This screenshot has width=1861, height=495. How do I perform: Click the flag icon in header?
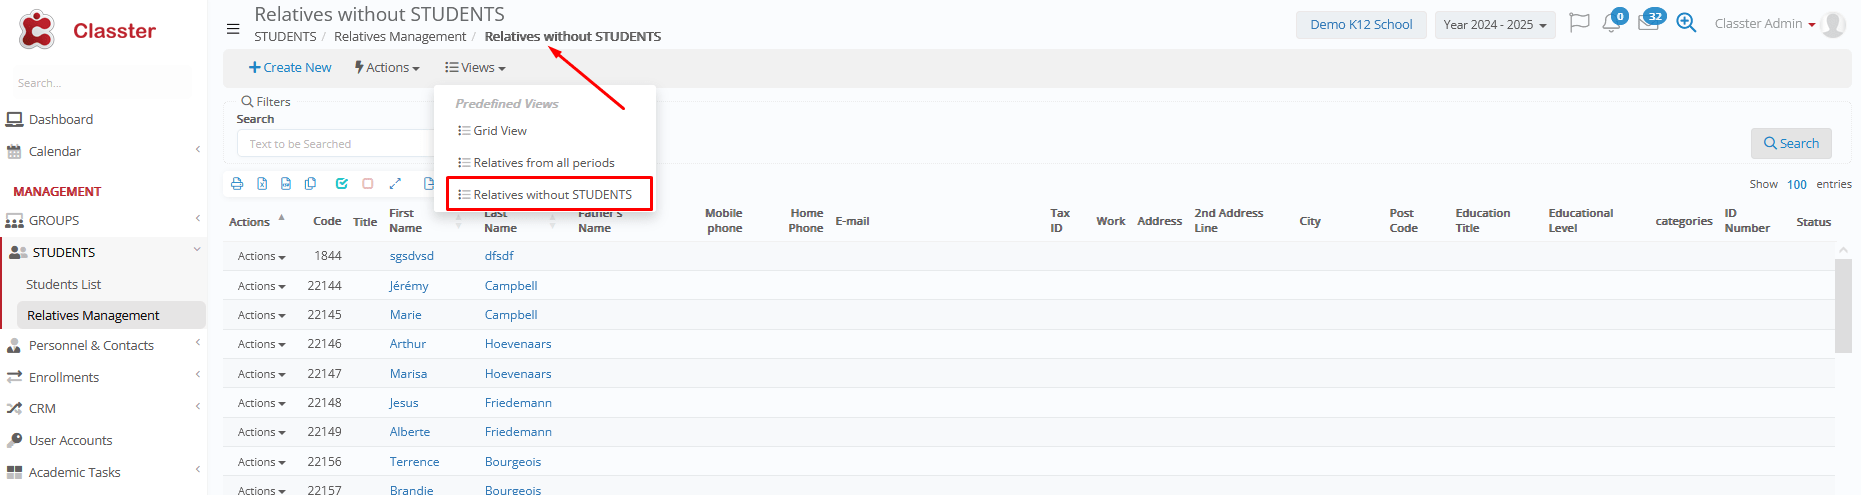pyautogui.click(x=1579, y=23)
